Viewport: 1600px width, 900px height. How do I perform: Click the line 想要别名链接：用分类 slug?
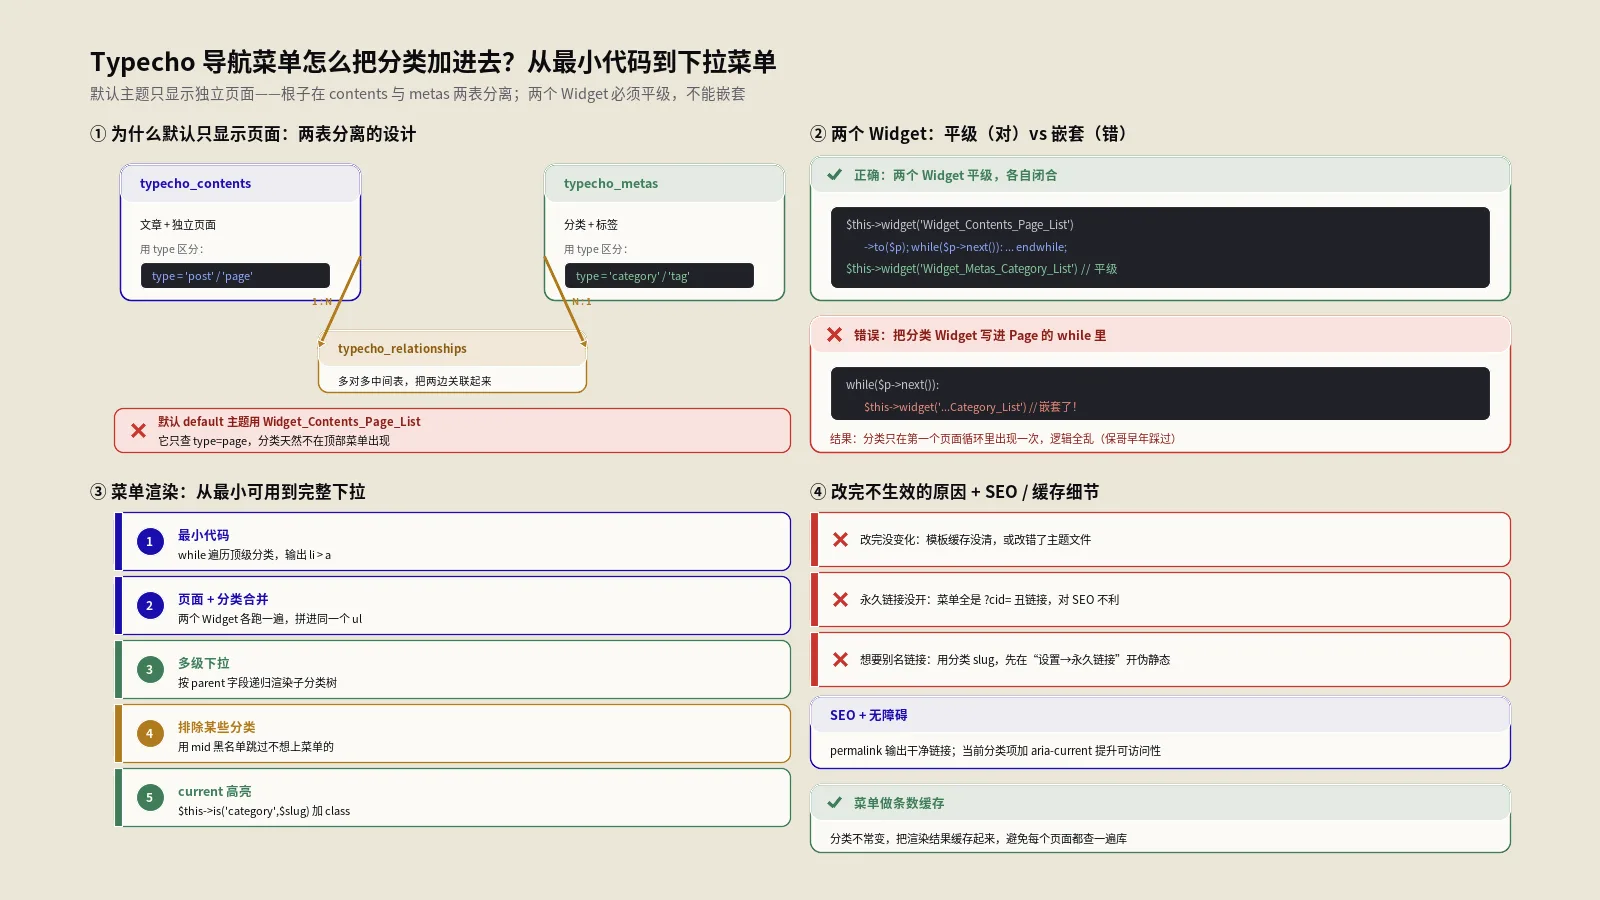click(1015, 660)
